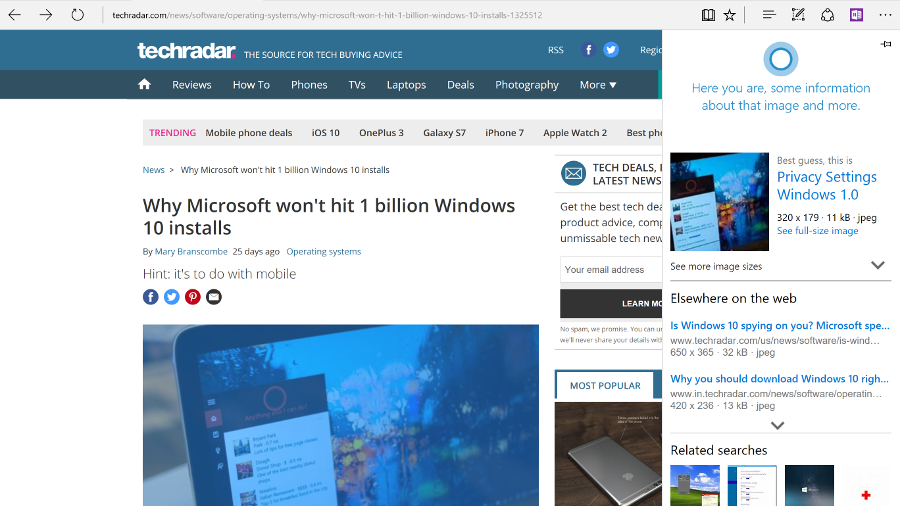Image resolution: width=900 pixels, height=506 pixels.
Task: Open the Deals menu item
Action: pyautogui.click(x=460, y=85)
